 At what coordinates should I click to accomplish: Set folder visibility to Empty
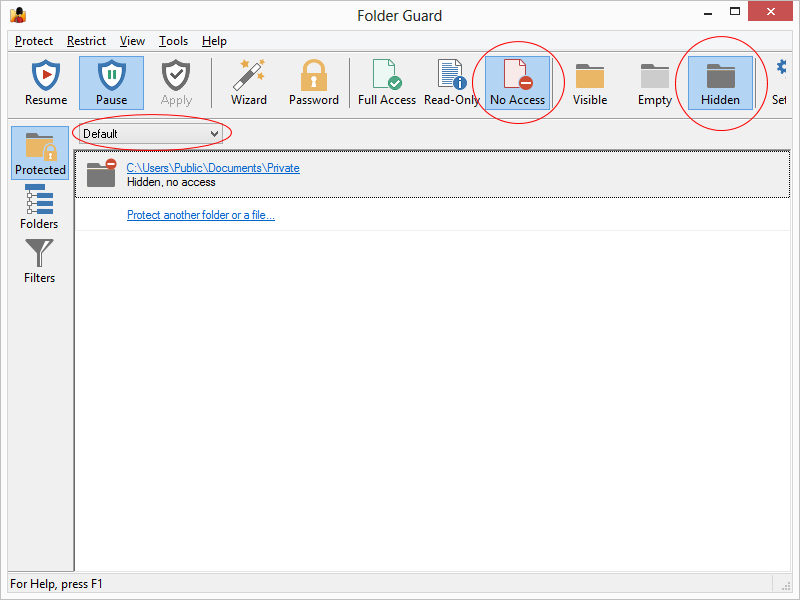pos(655,82)
